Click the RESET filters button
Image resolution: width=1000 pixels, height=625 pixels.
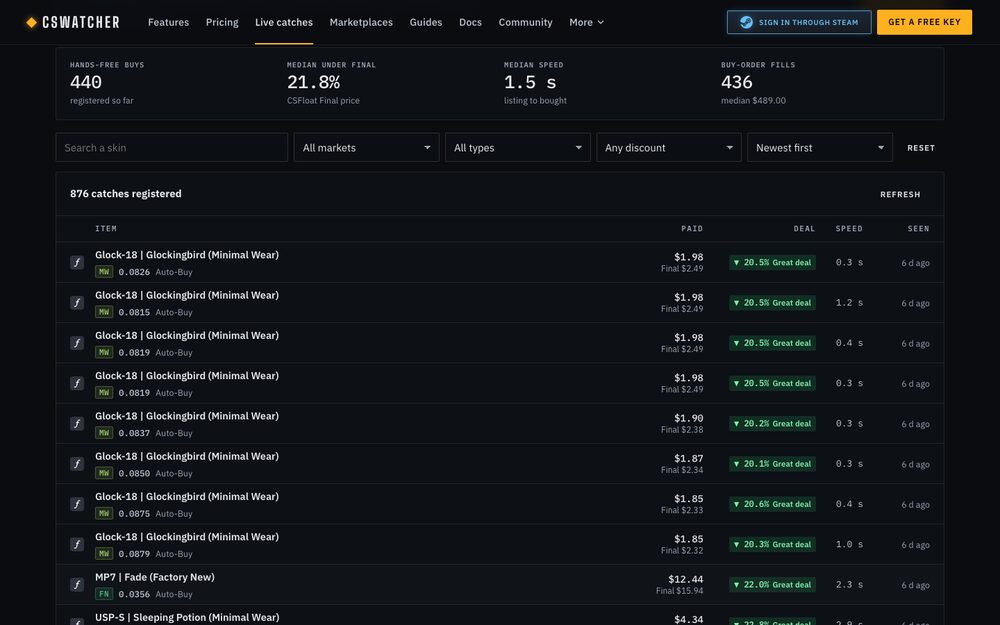[921, 148]
